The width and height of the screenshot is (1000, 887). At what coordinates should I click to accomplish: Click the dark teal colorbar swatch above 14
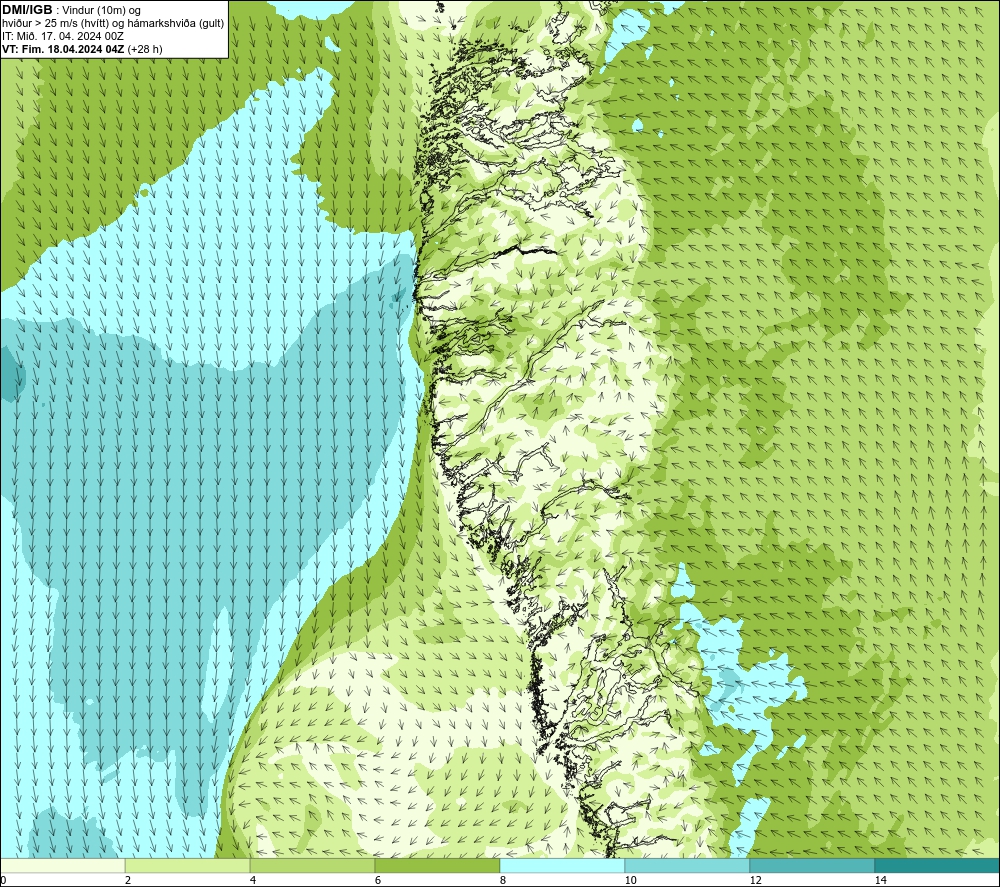pos(938,865)
